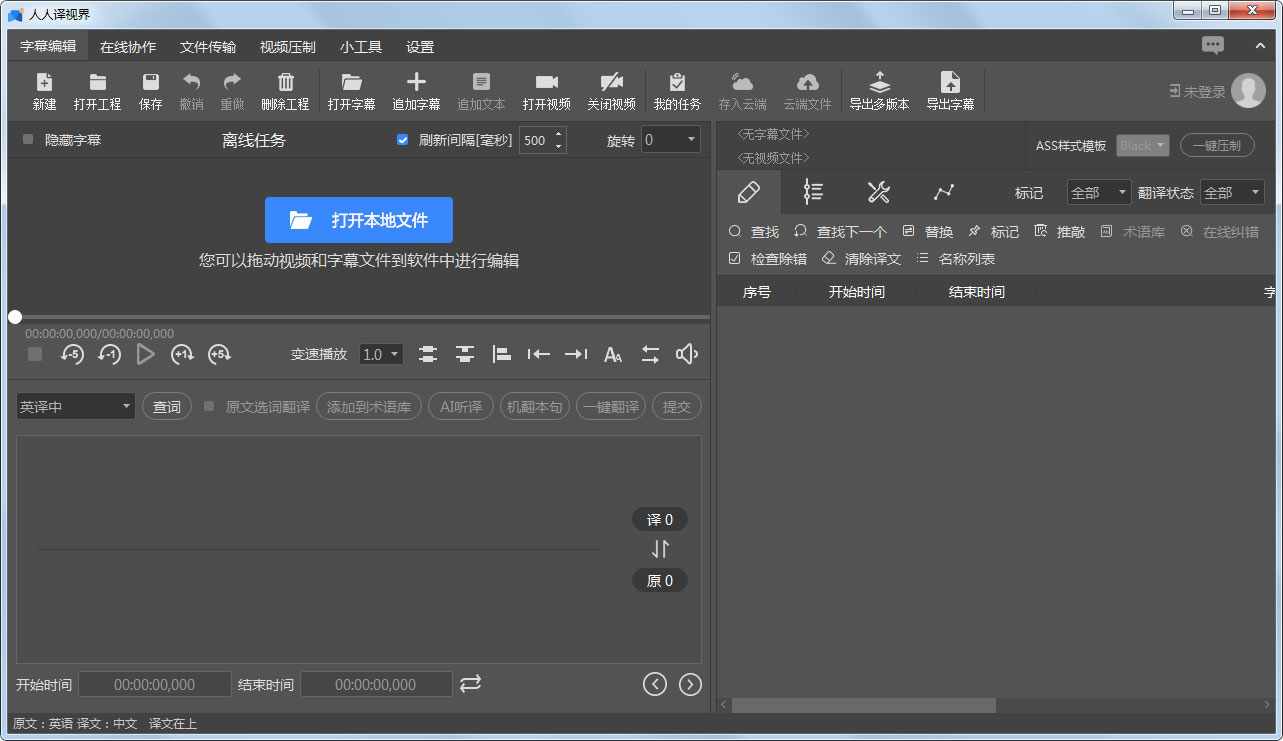Play the video

tap(146, 354)
